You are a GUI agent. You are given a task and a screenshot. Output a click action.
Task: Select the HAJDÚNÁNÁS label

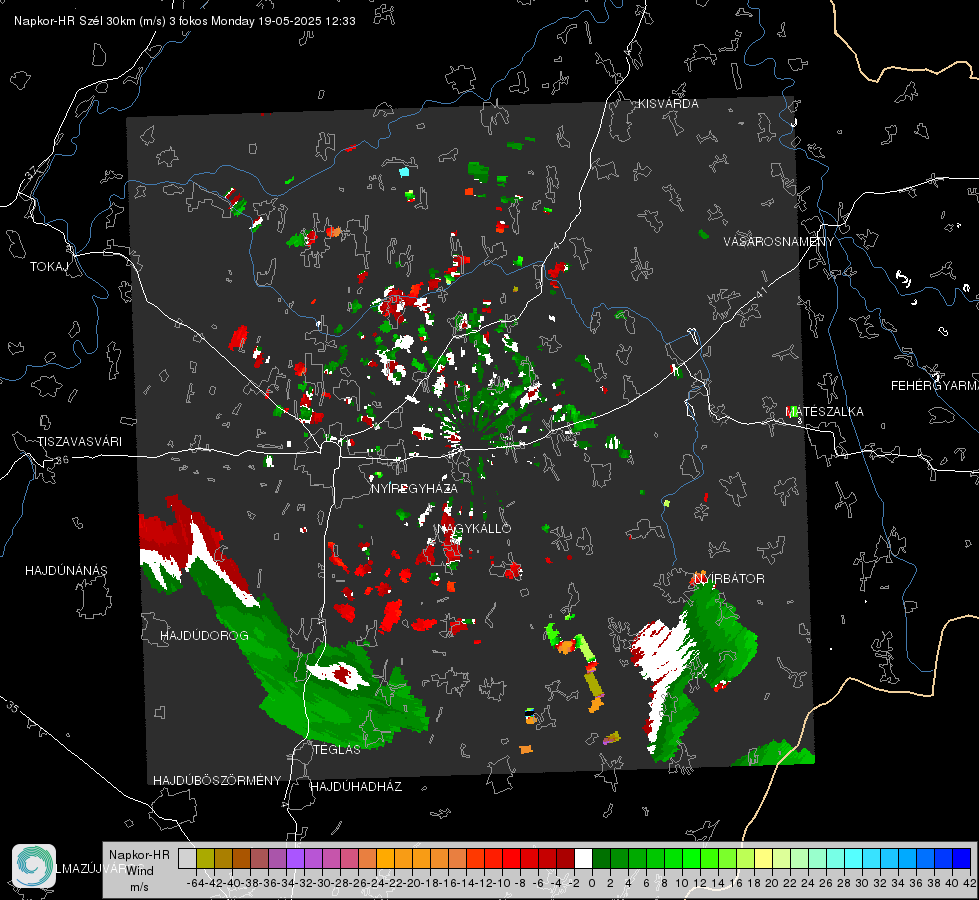point(66,570)
